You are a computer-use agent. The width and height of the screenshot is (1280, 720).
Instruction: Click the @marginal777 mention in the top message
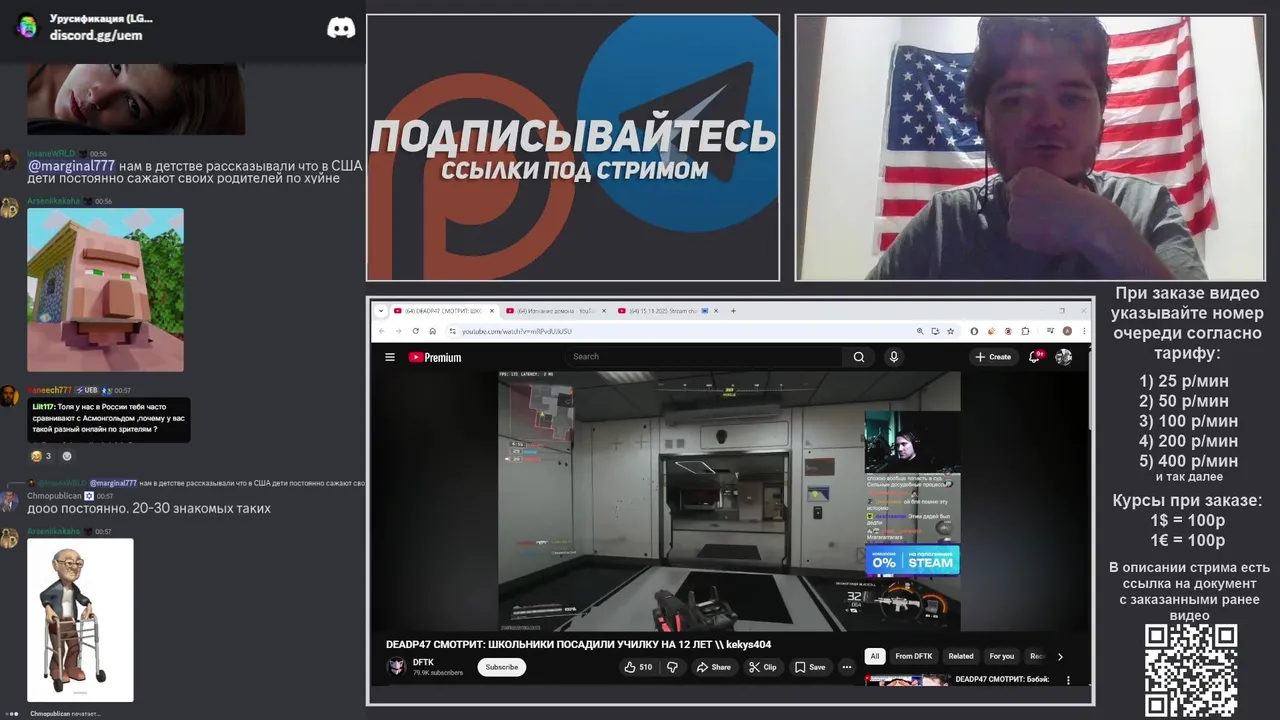pyautogui.click(x=71, y=166)
